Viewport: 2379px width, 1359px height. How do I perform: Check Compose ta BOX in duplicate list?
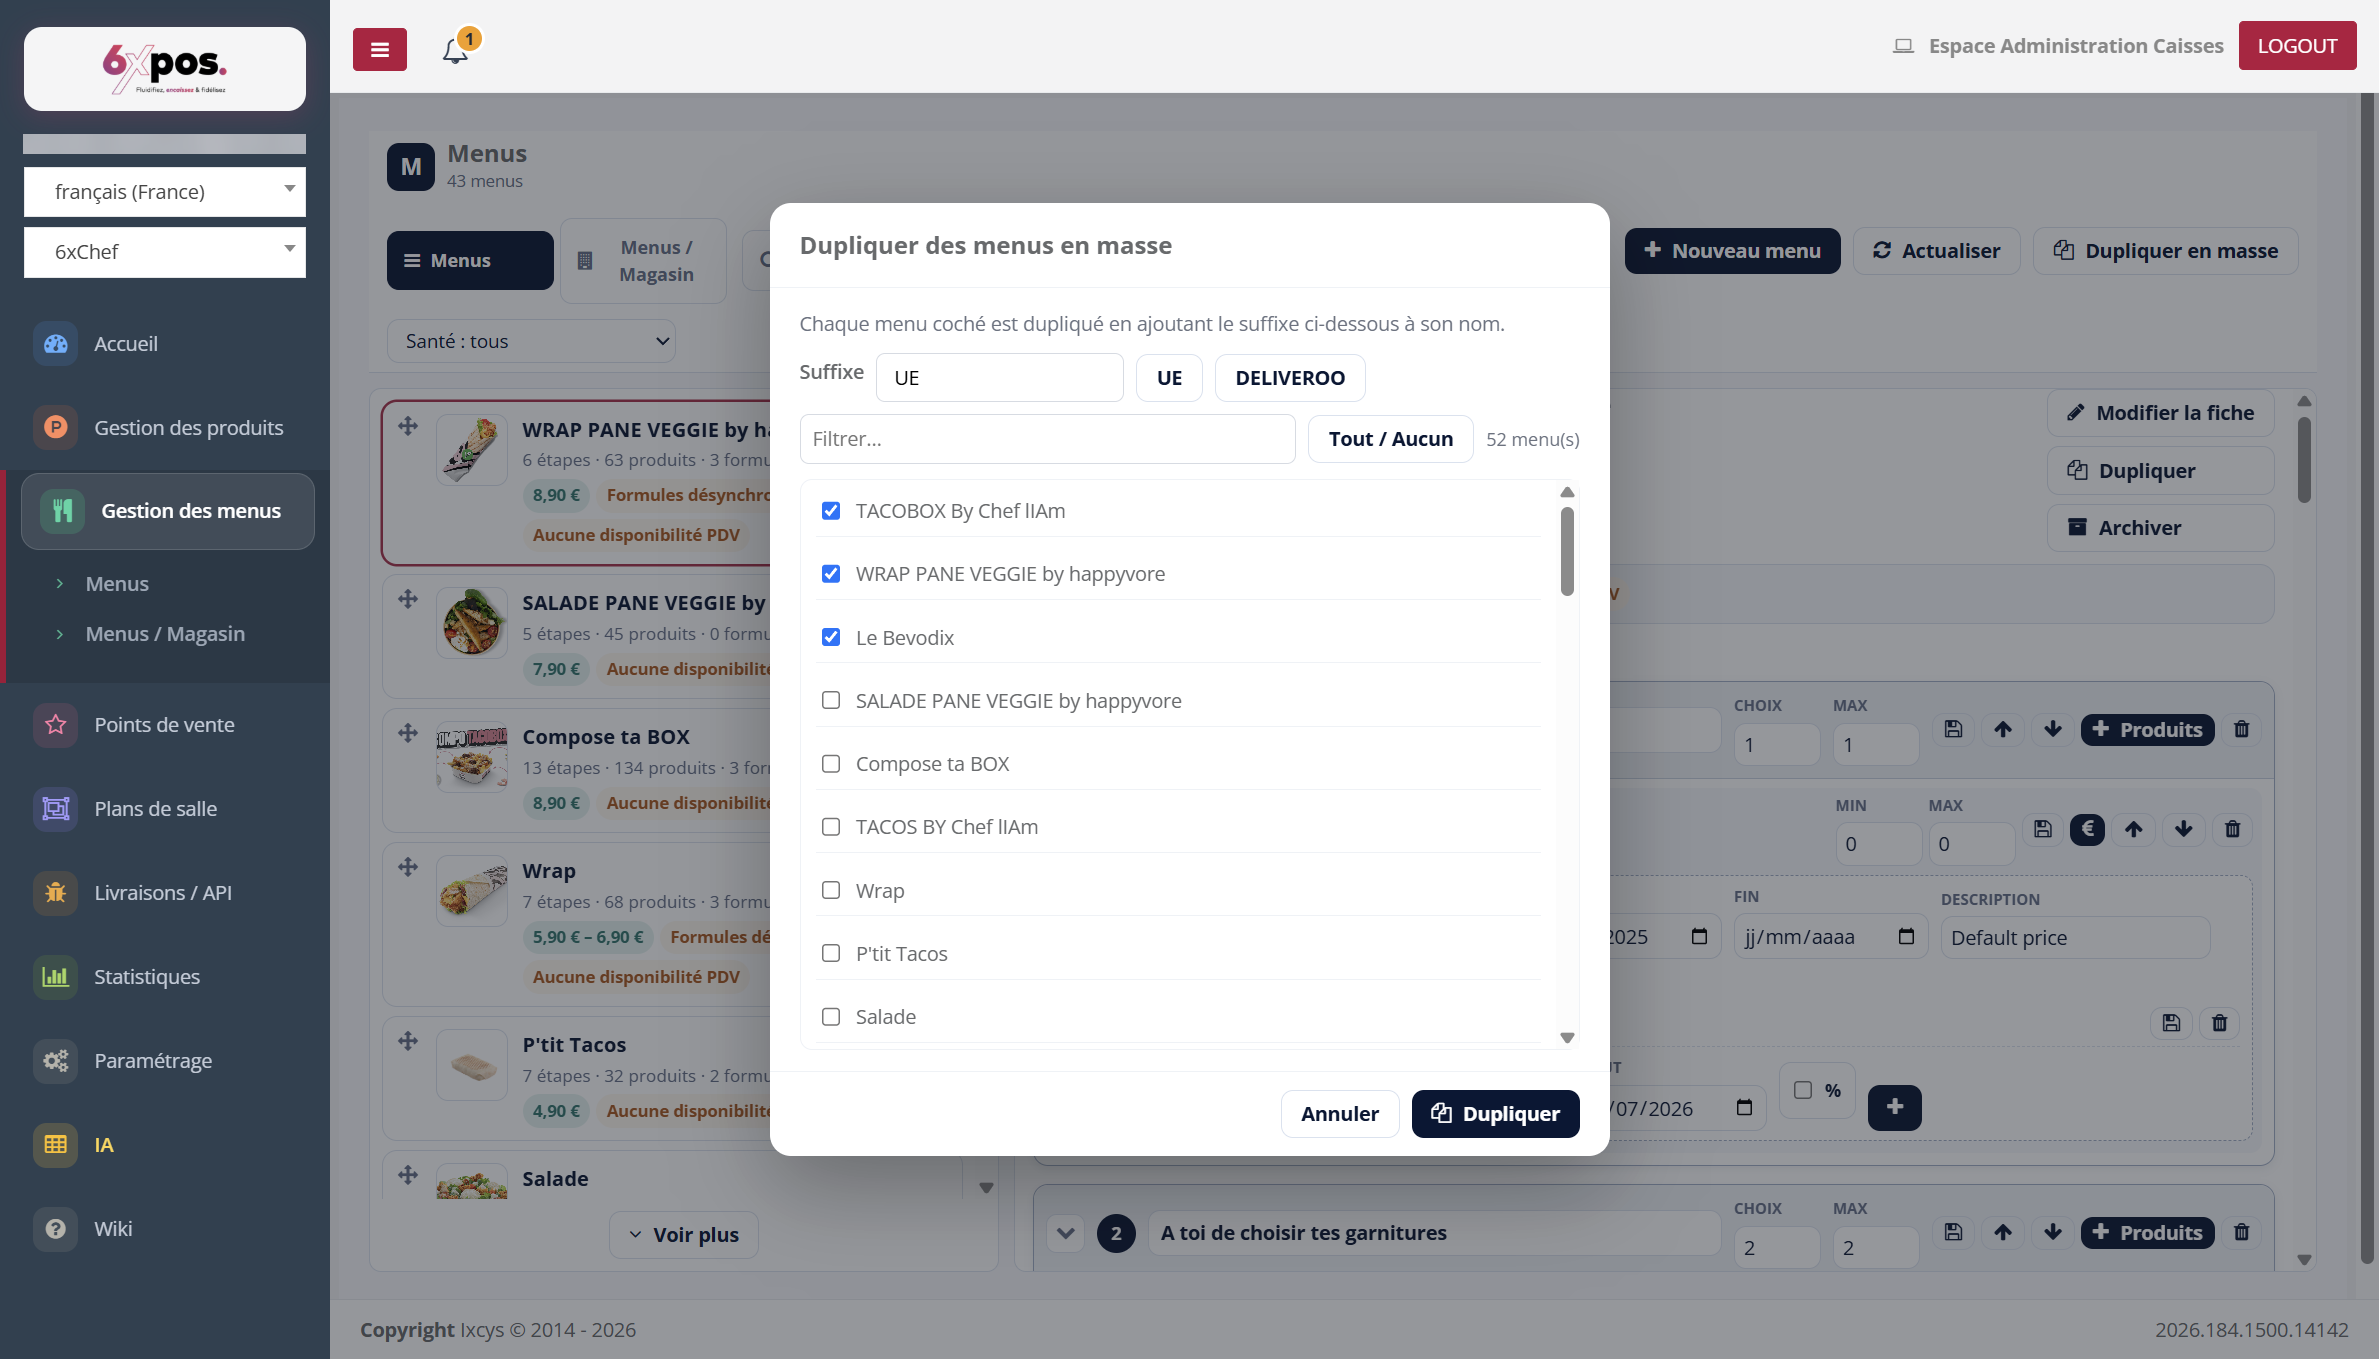(831, 764)
